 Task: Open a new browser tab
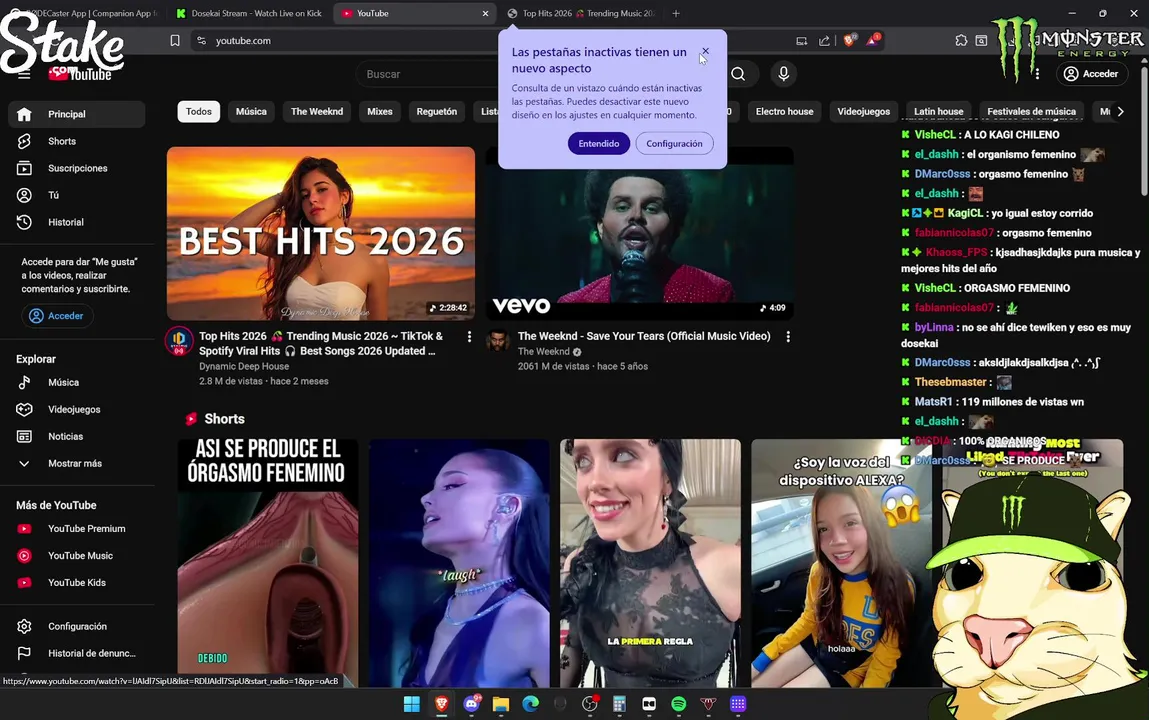tap(676, 13)
